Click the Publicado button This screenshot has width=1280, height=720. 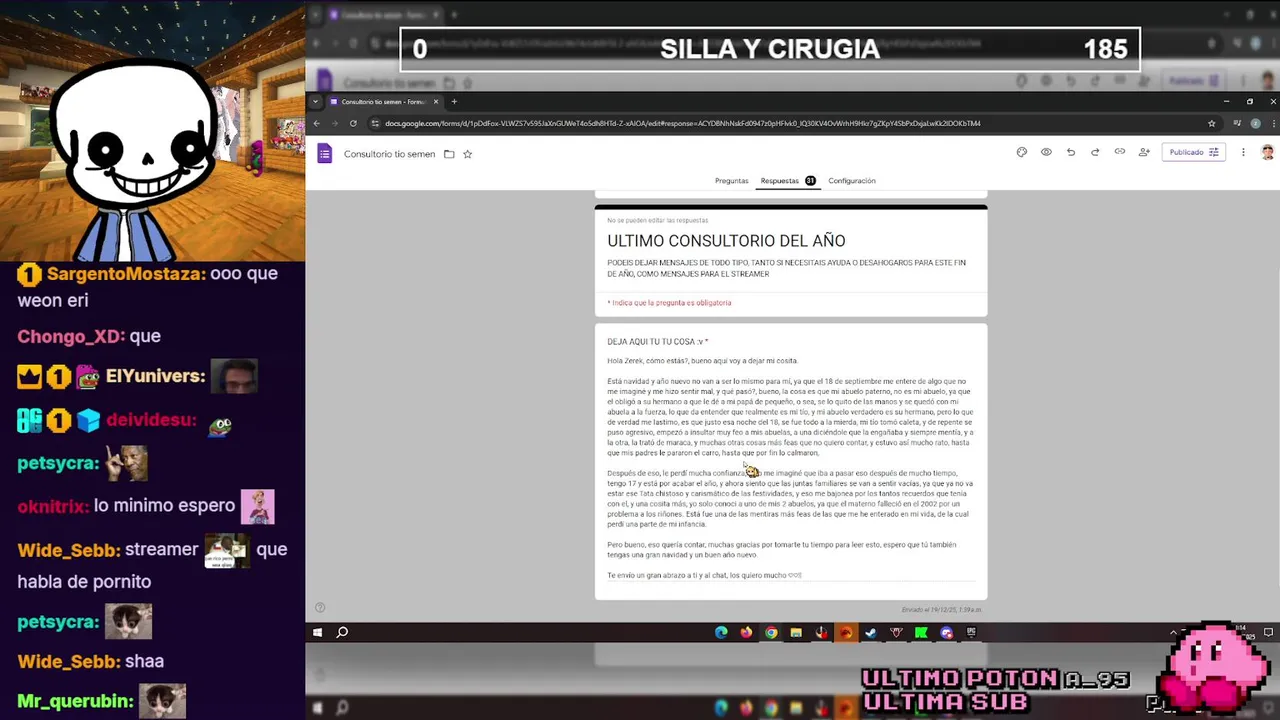[1193, 152]
